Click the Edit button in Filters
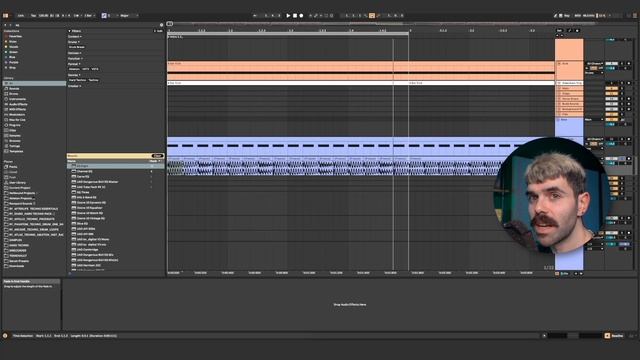This screenshot has height=360, width=640. (x=159, y=31)
